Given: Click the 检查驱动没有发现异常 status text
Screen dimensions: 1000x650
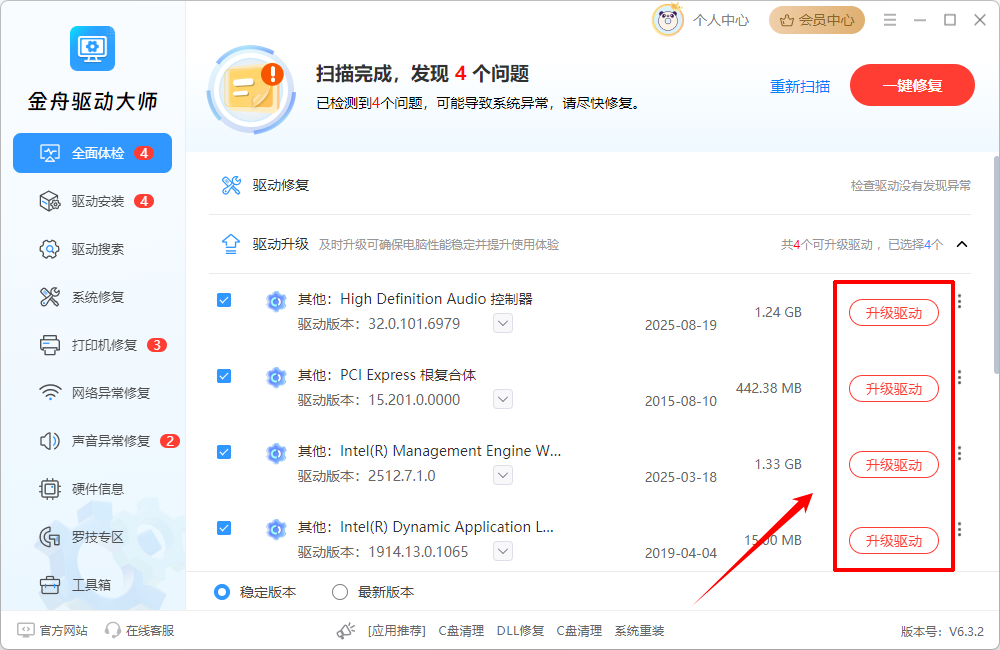Looking at the screenshot, I should pos(911,186).
